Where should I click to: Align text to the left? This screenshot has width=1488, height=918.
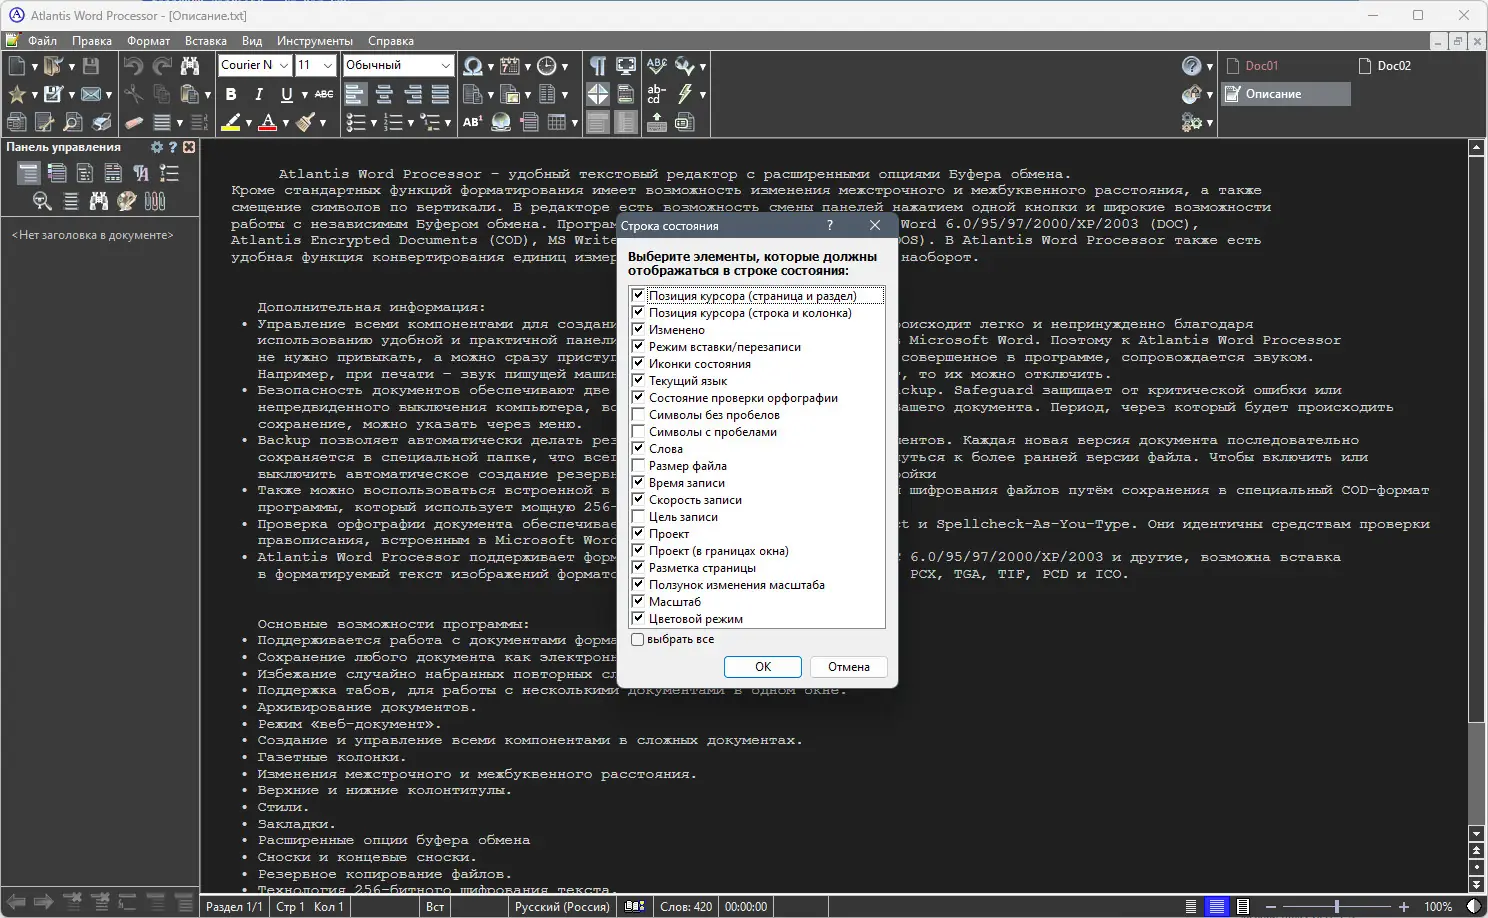(x=355, y=94)
